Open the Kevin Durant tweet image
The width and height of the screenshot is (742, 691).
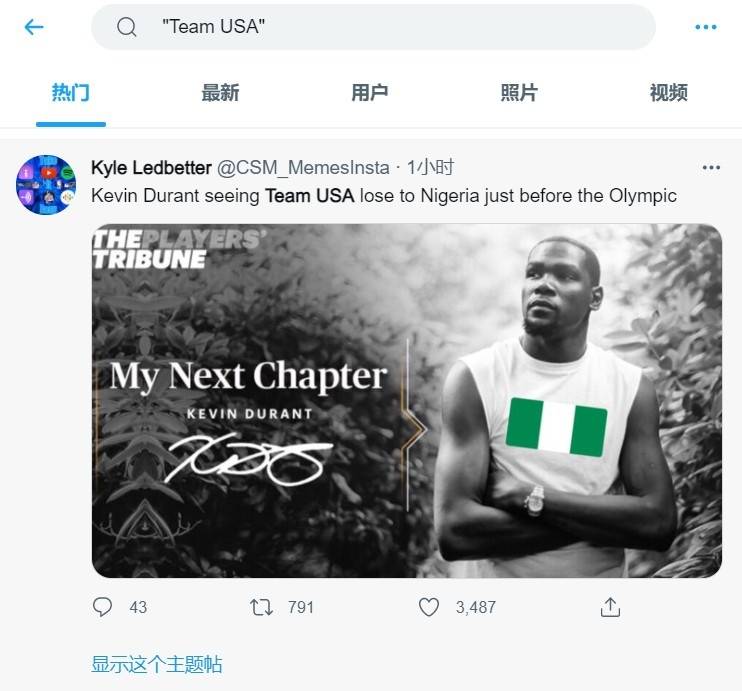(x=406, y=400)
